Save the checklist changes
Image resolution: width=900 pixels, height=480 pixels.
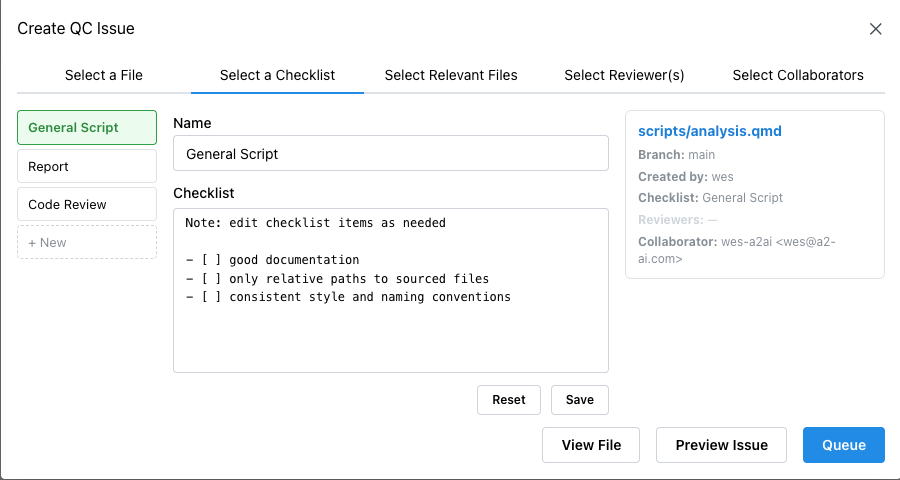click(x=579, y=400)
